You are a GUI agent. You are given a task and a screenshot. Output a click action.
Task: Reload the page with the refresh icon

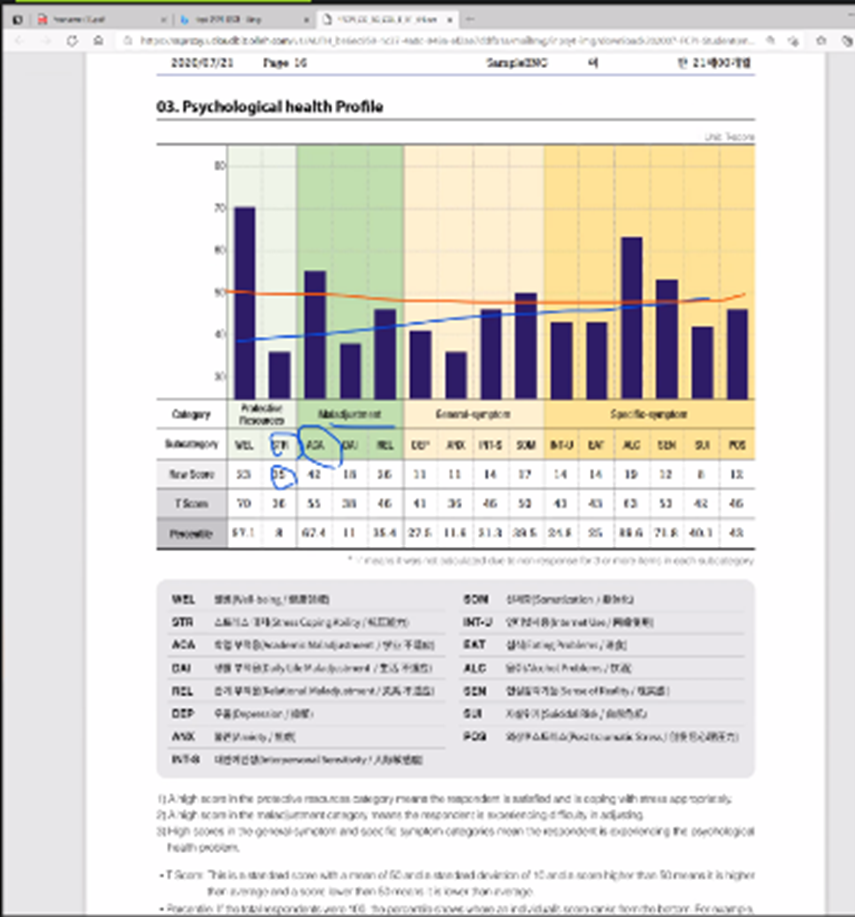72,41
